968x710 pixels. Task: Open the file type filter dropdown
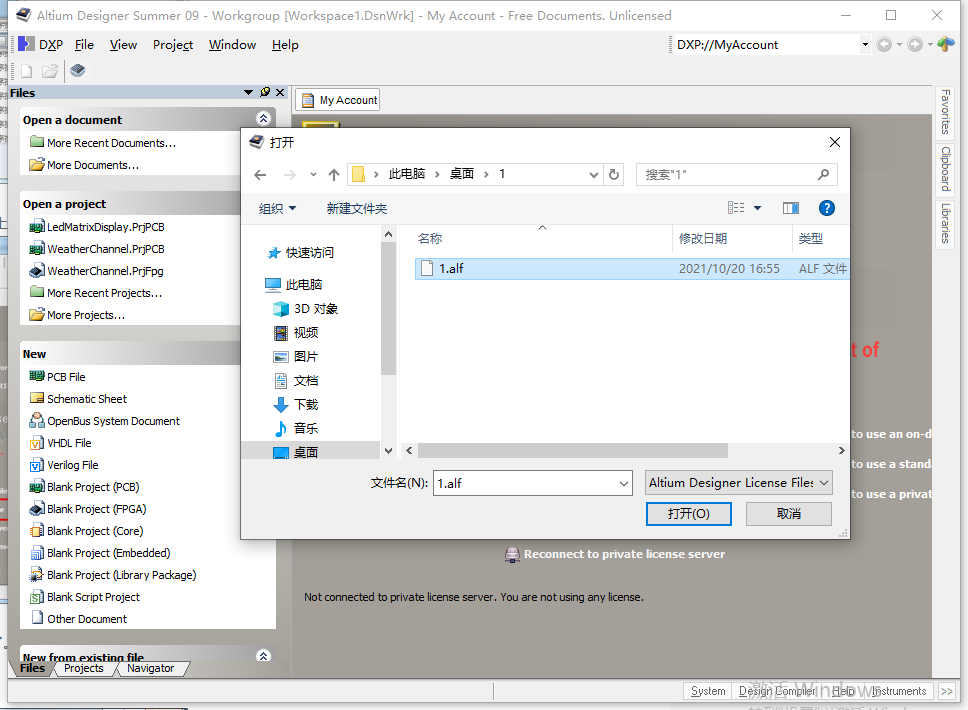739,483
